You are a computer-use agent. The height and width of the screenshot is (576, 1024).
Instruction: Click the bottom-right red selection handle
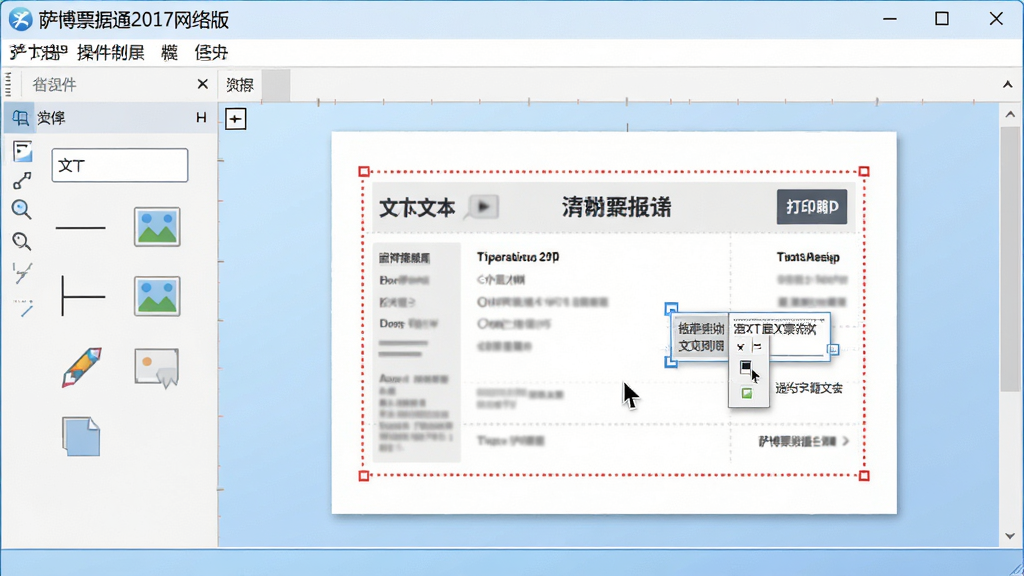coord(864,476)
